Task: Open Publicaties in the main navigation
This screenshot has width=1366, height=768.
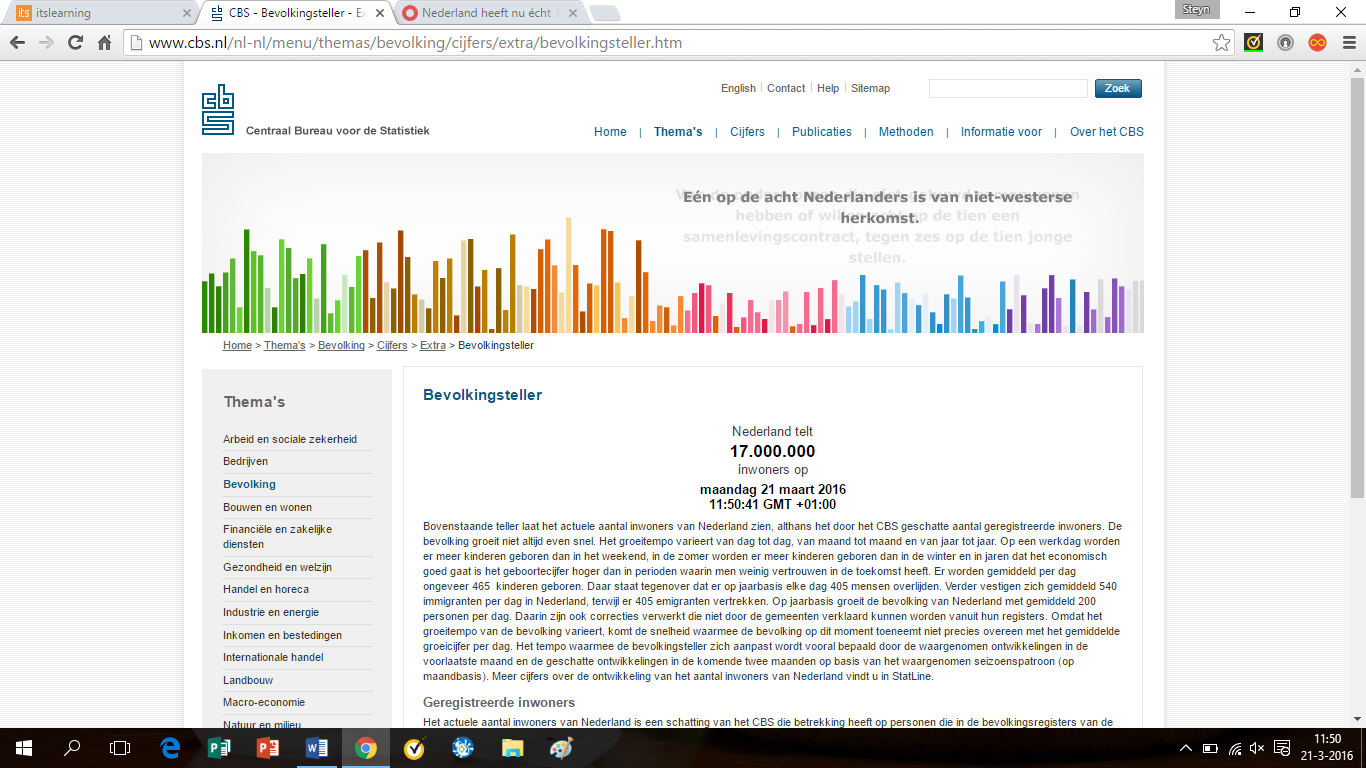Action: [822, 132]
